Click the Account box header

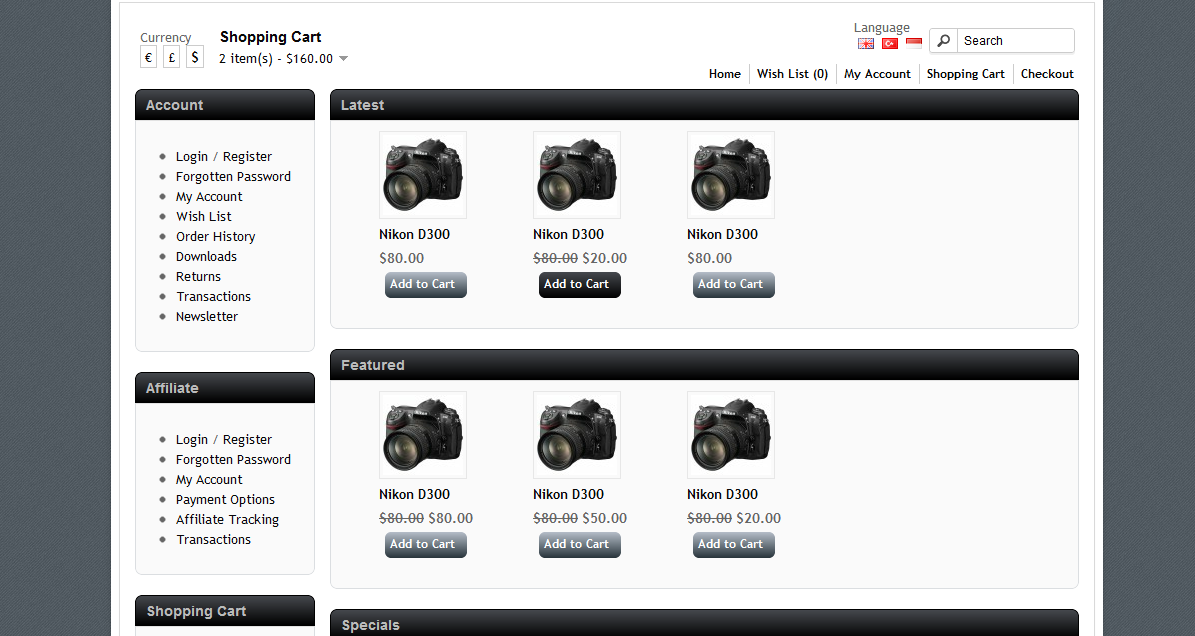pos(225,105)
